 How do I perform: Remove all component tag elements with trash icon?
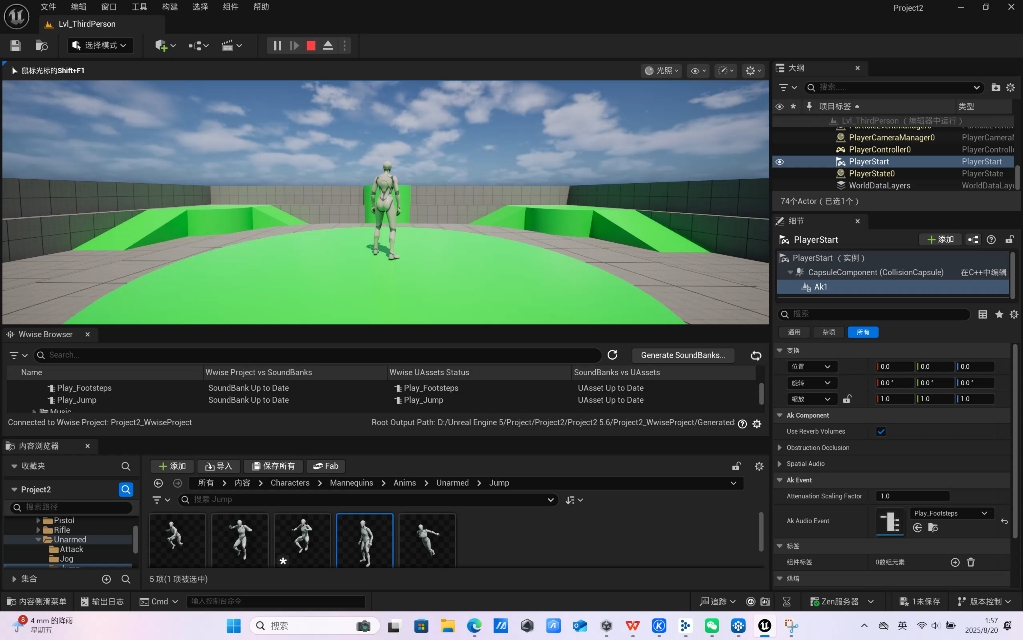click(x=971, y=562)
